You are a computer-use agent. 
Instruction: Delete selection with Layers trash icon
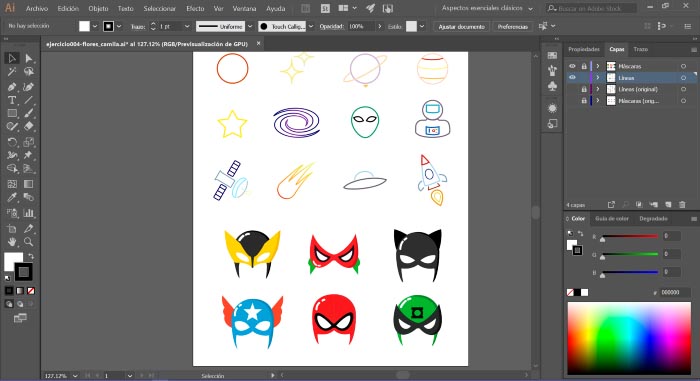point(682,205)
